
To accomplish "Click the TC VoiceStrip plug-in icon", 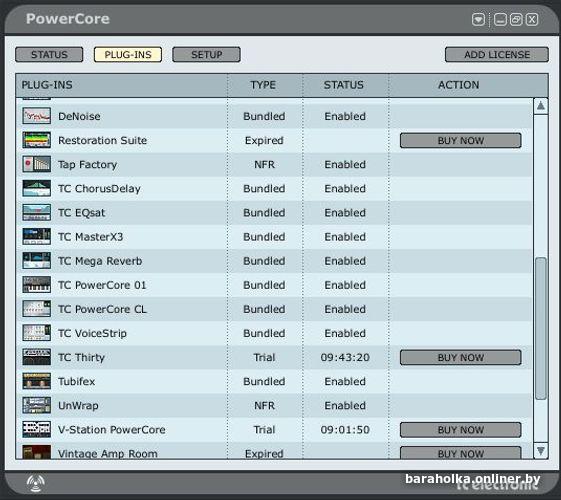I will (x=36, y=333).
